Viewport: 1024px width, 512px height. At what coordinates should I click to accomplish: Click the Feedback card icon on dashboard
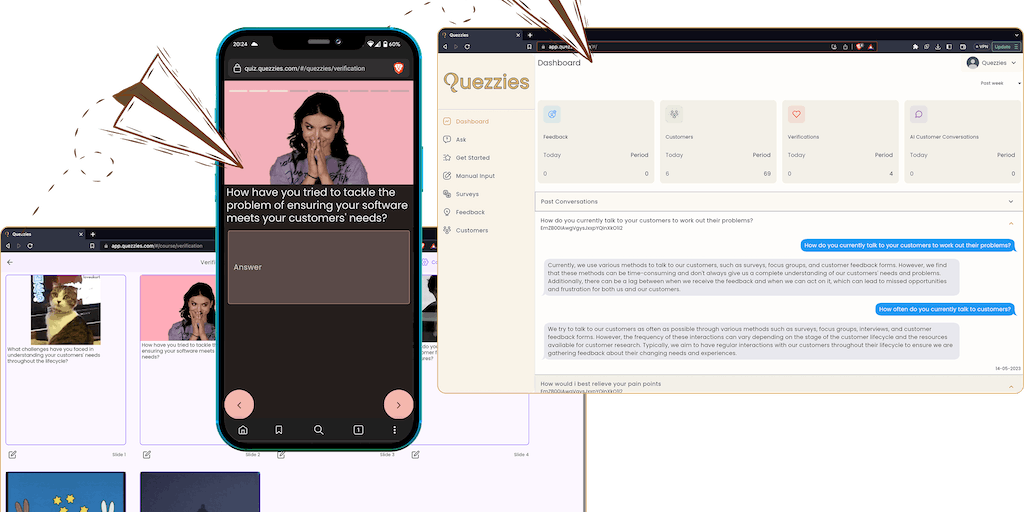(552, 114)
